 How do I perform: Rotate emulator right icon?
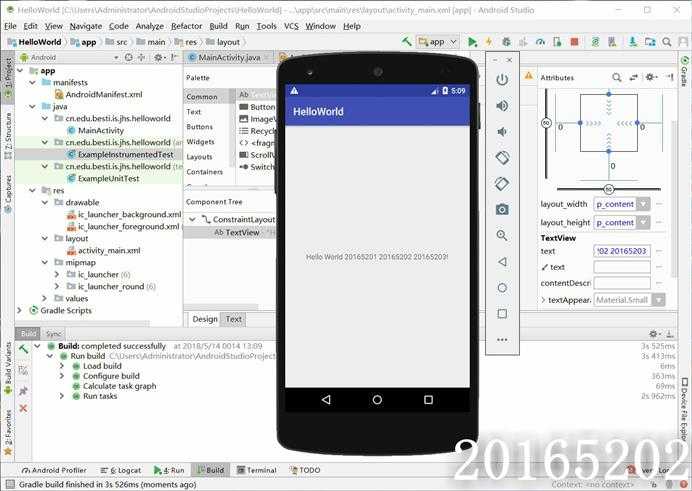point(502,184)
